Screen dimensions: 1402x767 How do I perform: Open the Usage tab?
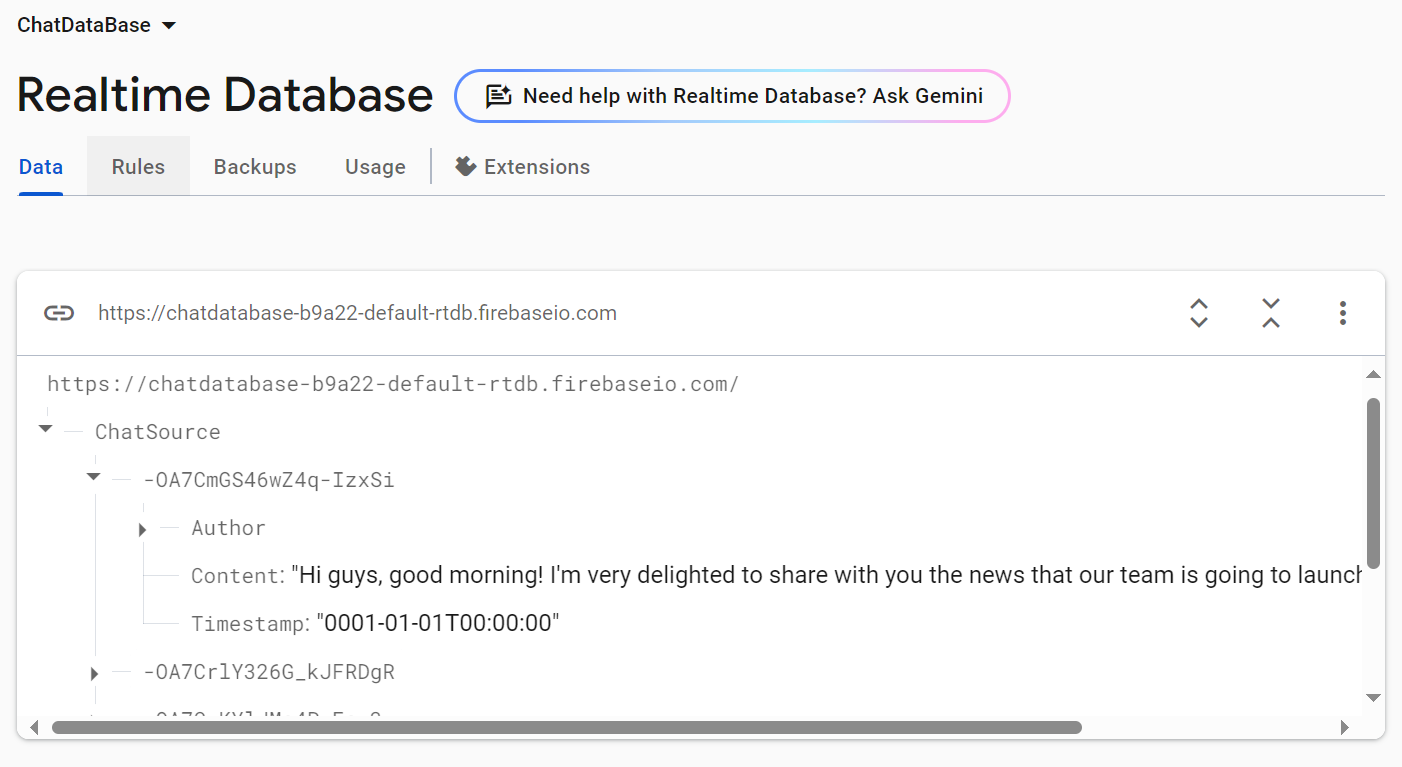tap(375, 167)
